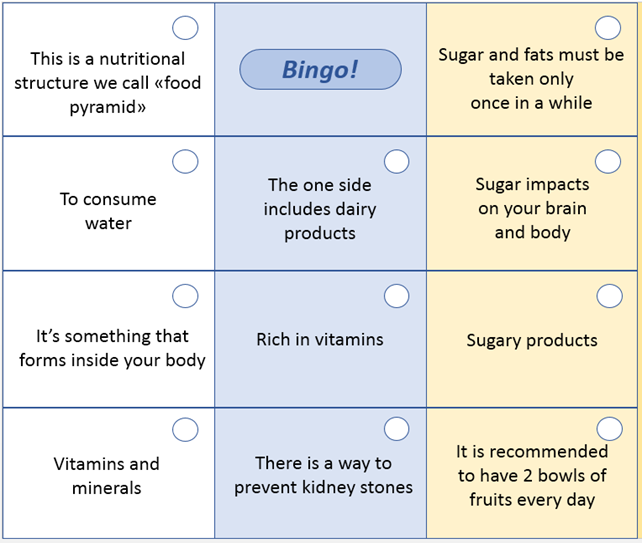Screen dimensions: 643x544
Task: Select circle in 'Rich in vitamins' cell
Action: (x=397, y=295)
